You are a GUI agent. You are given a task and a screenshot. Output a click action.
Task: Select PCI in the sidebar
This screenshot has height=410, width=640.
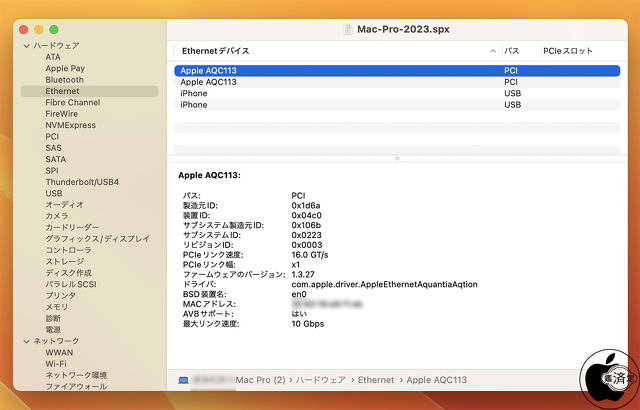pyautogui.click(x=52, y=137)
